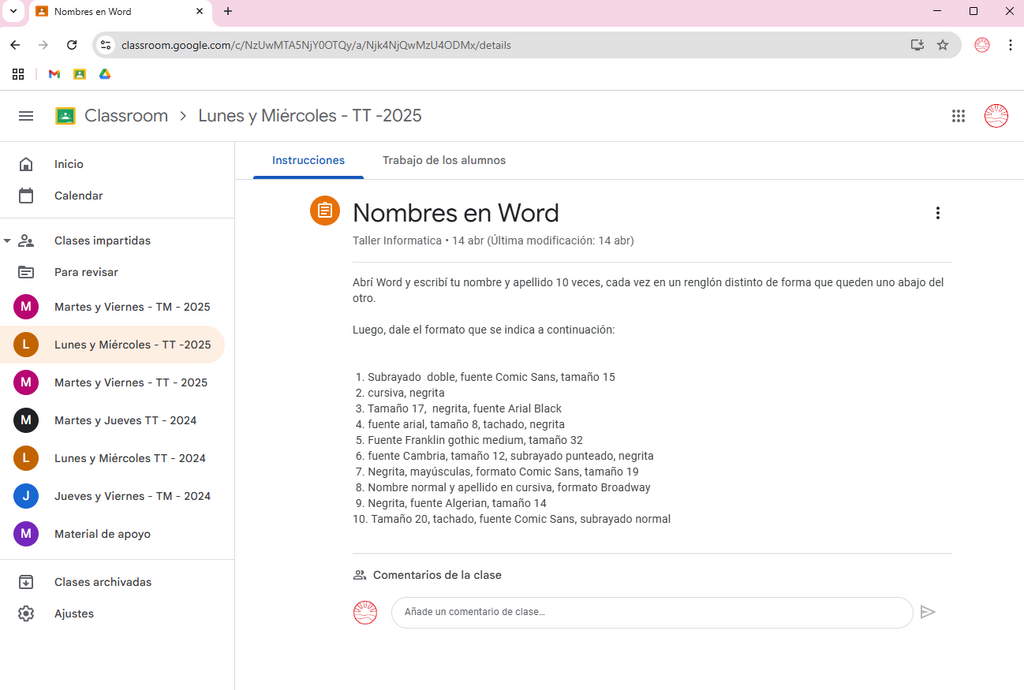1024x690 pixels.
Task: Open the tab search dropdown arrow
Action: point(13,11)
